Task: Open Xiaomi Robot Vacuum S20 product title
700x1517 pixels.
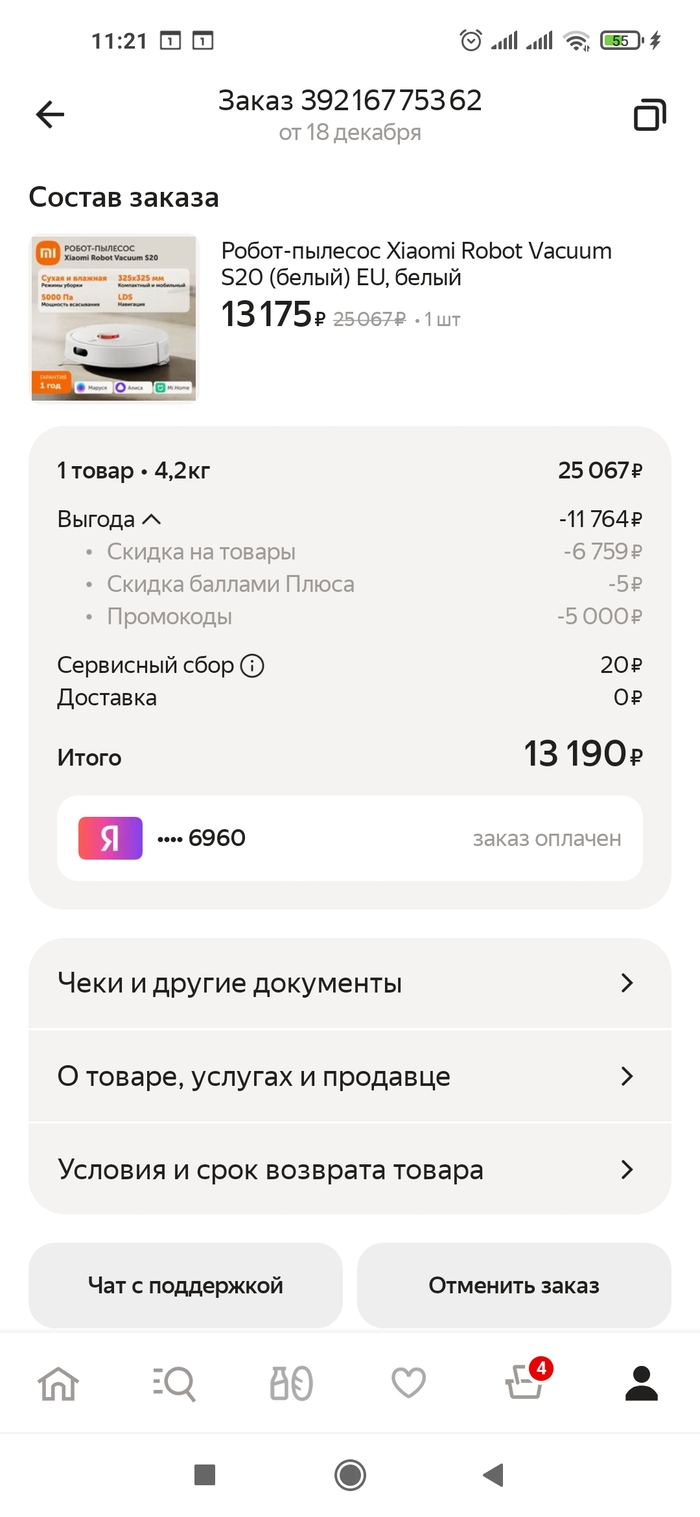Action: (416, 264)
